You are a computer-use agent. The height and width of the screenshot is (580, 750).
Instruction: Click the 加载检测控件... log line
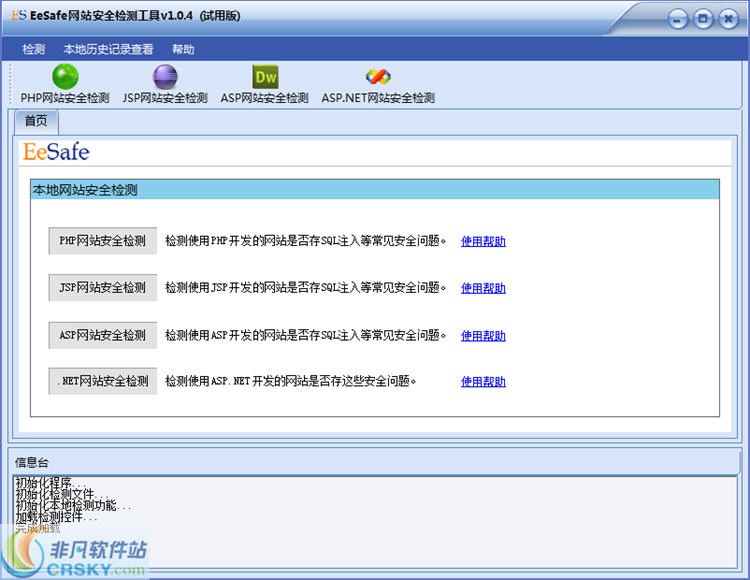(x=56, y=517)
